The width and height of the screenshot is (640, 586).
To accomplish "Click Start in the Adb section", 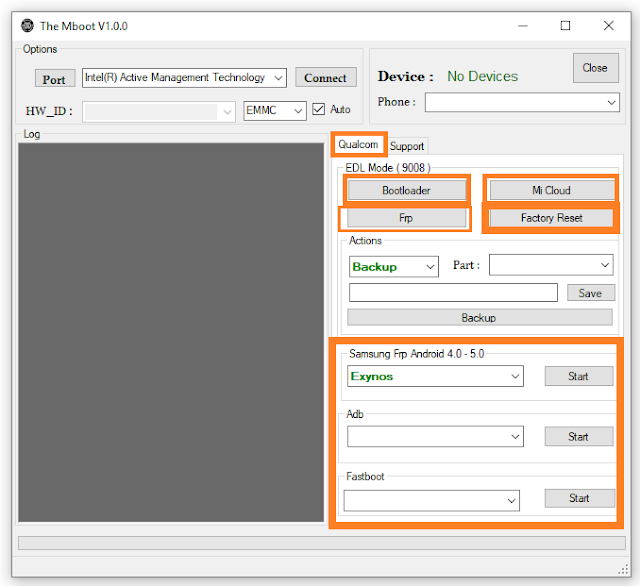I will 579,437.
